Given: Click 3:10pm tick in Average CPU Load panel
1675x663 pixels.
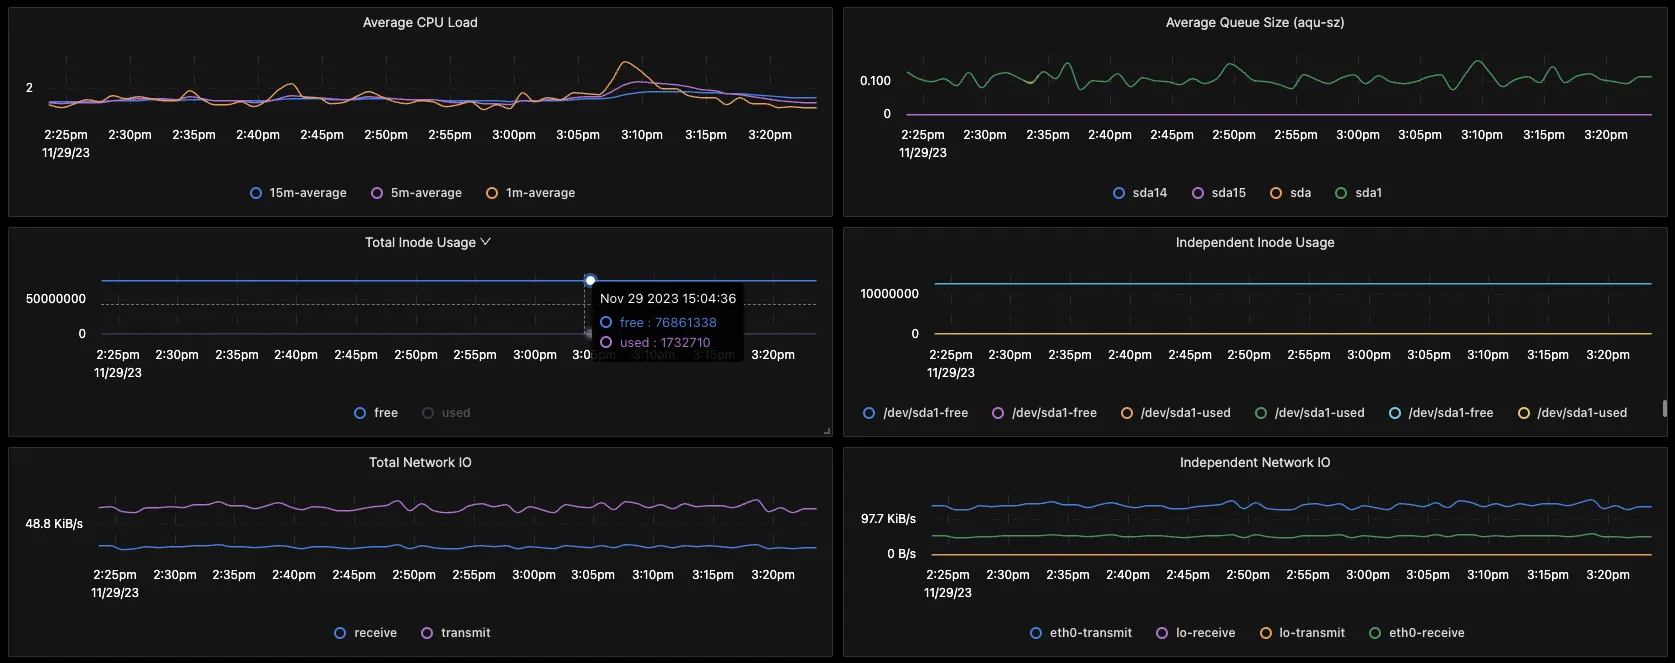Looking at the screenshot, I should (x=642, y=135).
